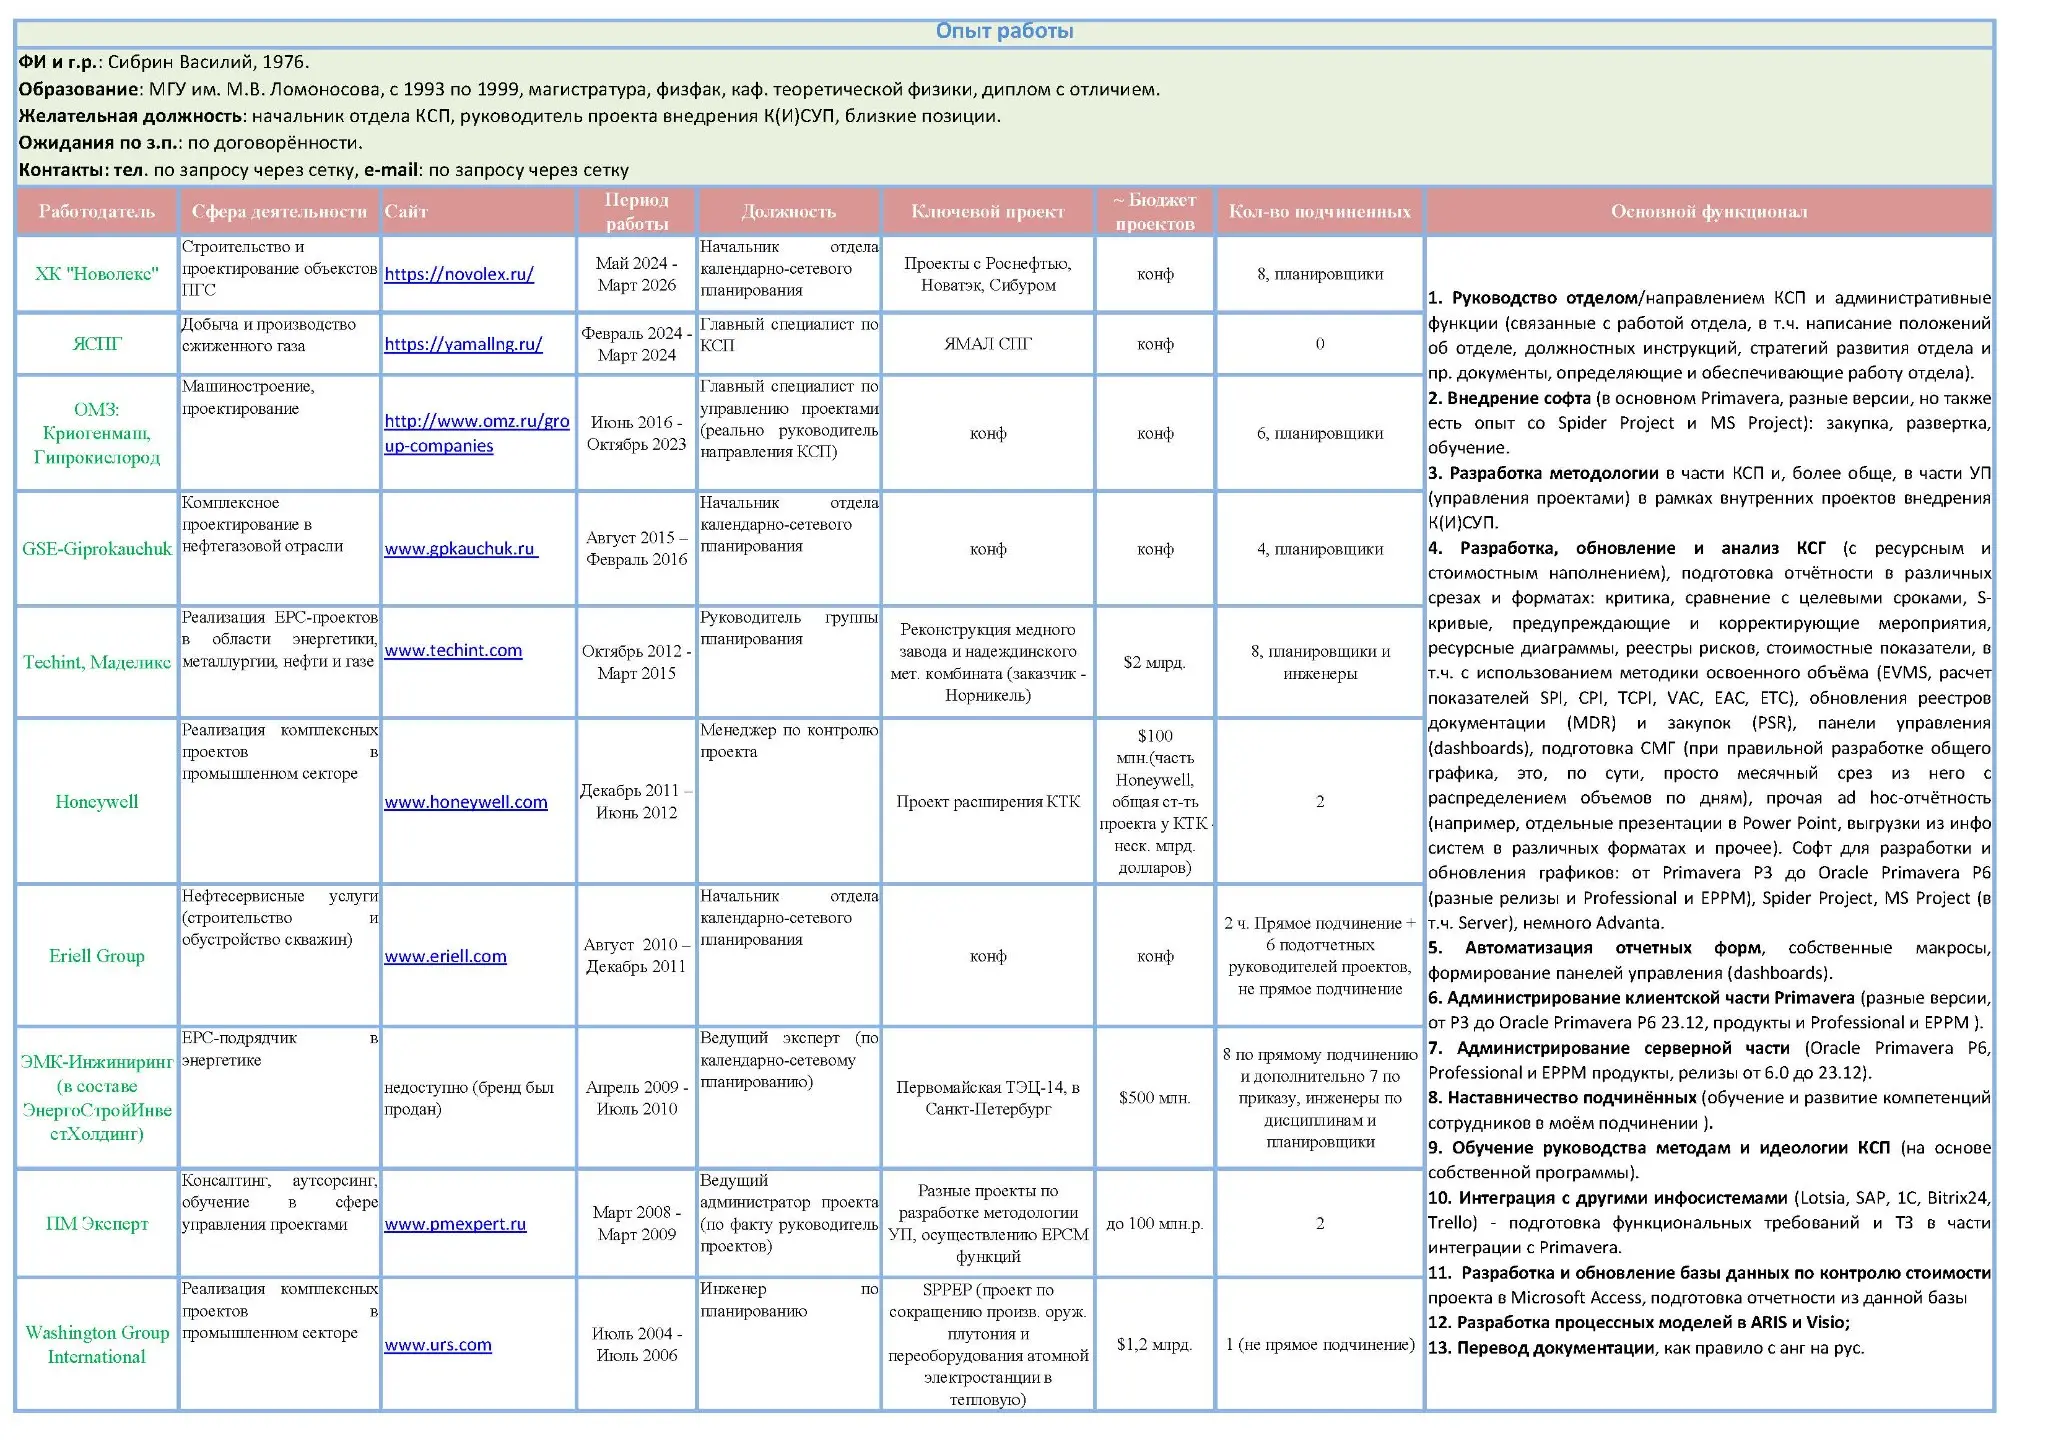
Task: Click the budget cell '$1,2 млрд.'
Action: pyautogui.click(x=1155, y=1345)
